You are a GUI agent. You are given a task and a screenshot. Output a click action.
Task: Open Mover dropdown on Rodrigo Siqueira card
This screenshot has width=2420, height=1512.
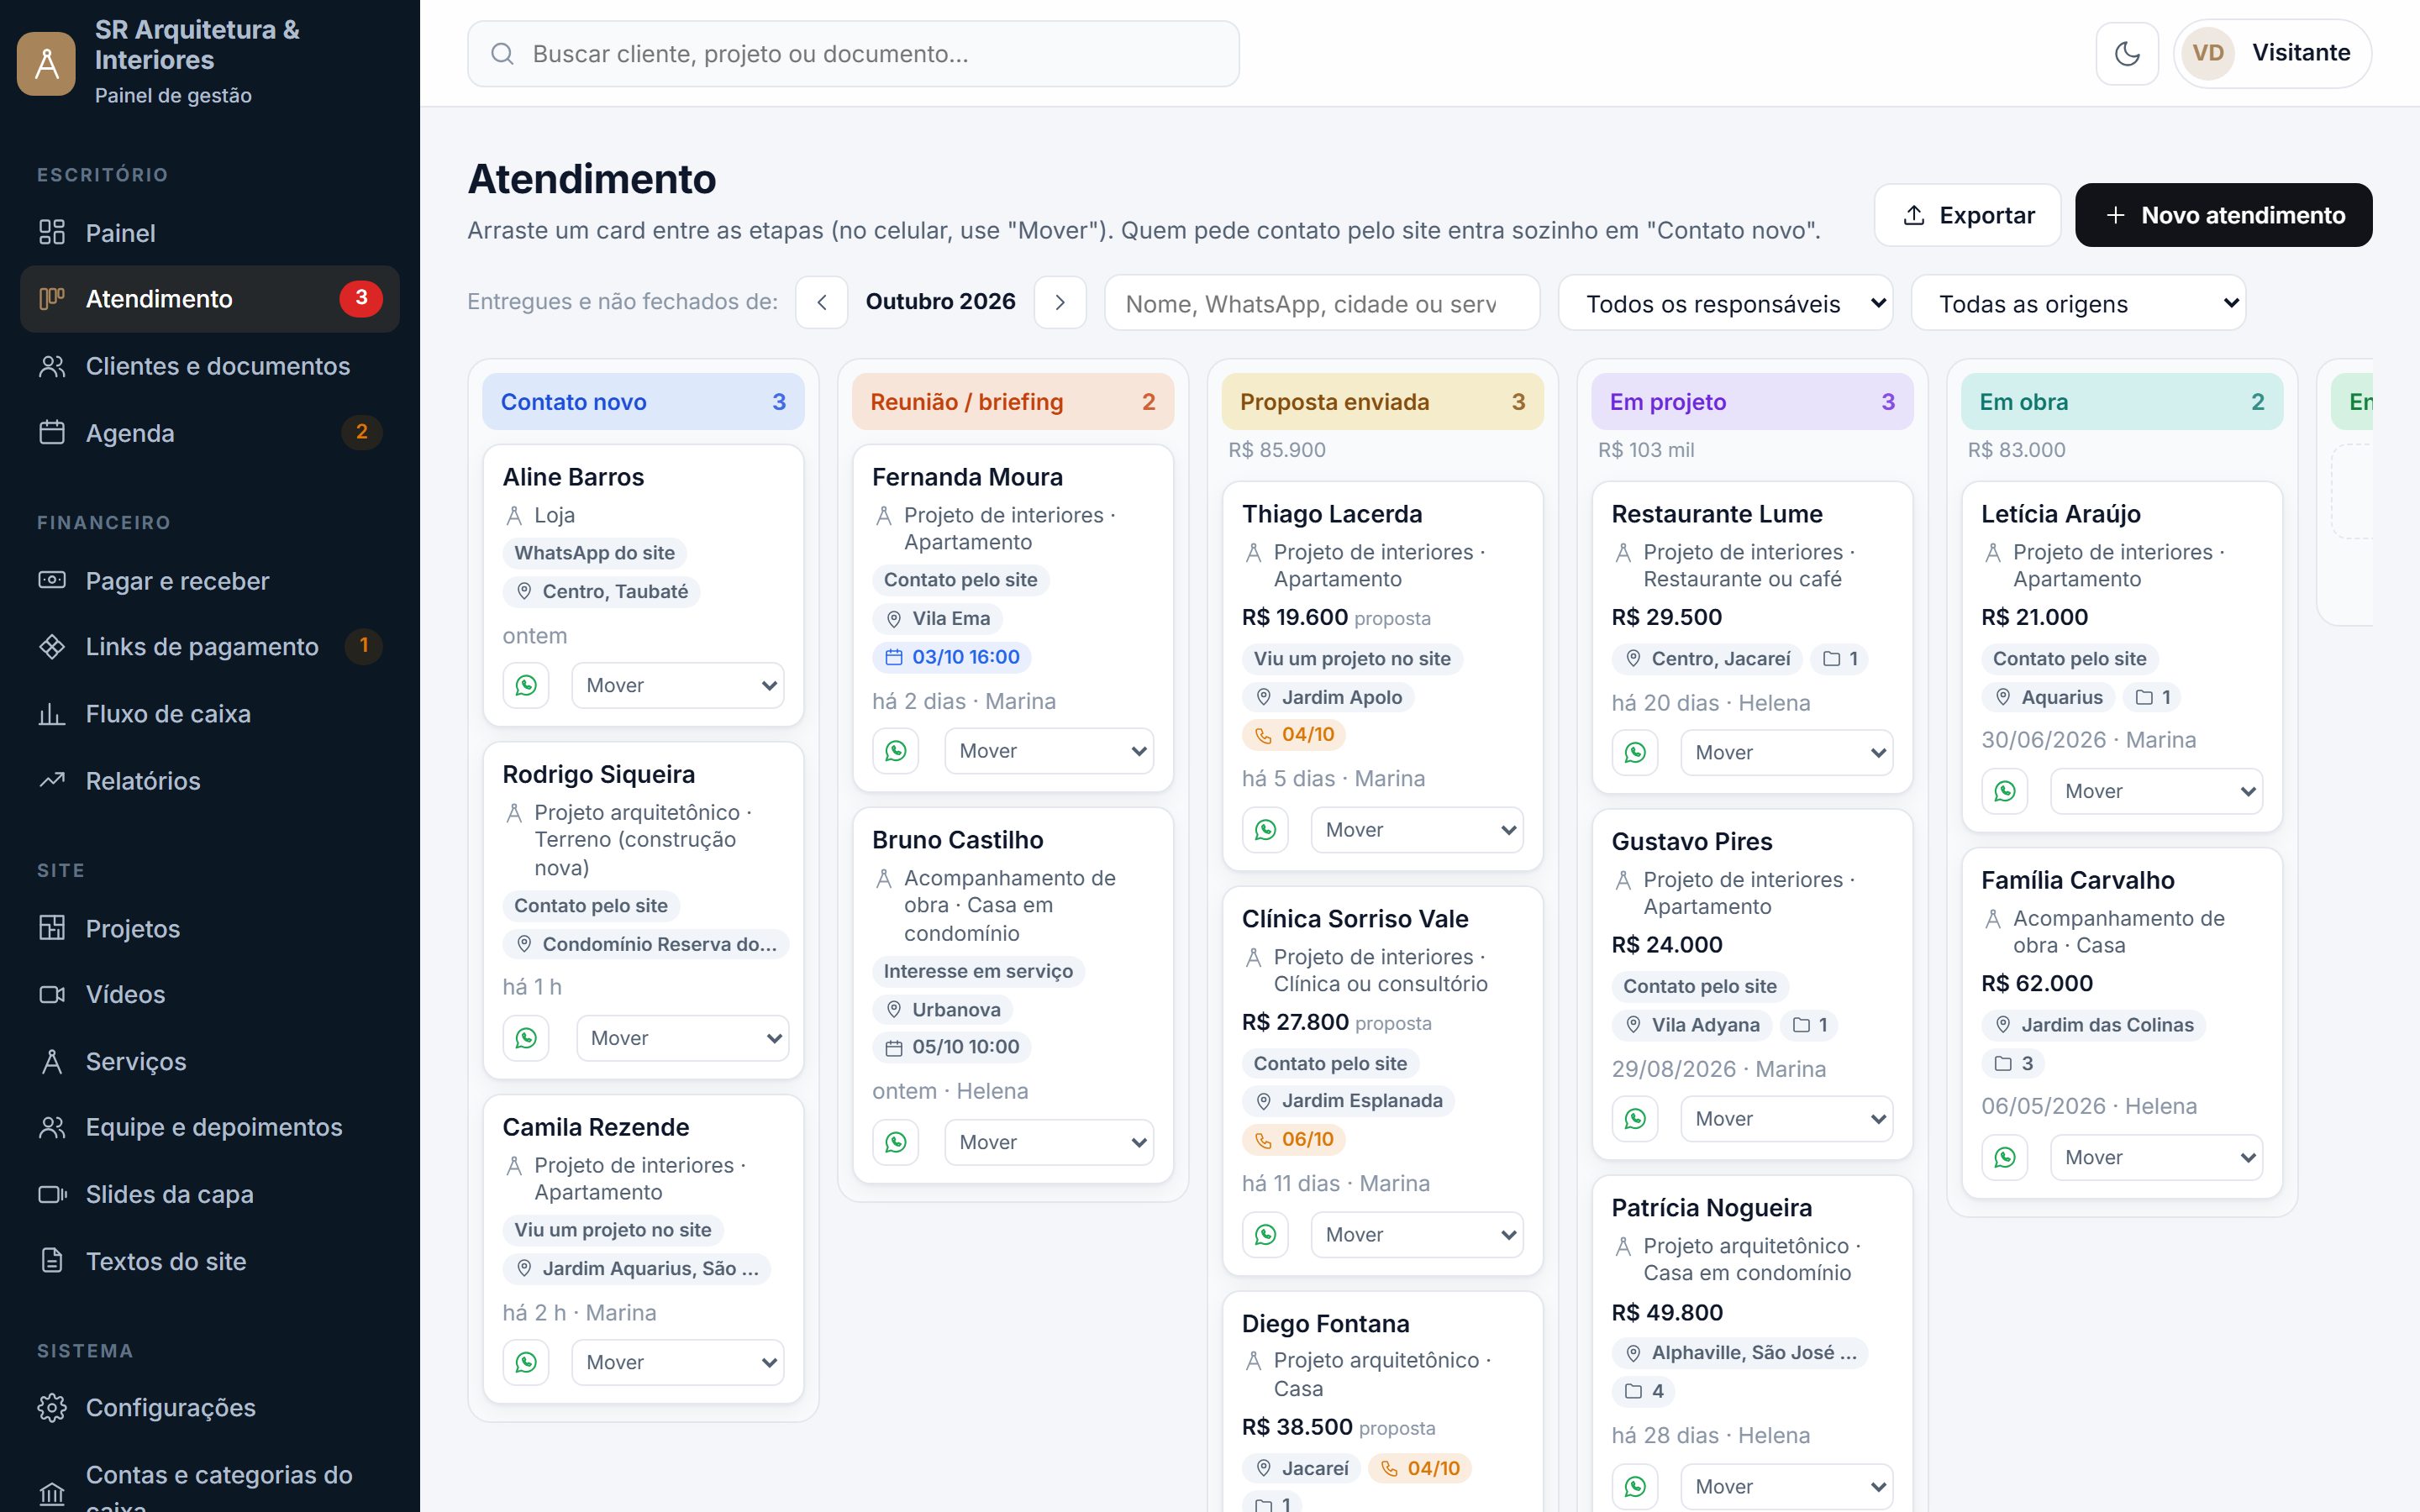[x=683, y=1038]
